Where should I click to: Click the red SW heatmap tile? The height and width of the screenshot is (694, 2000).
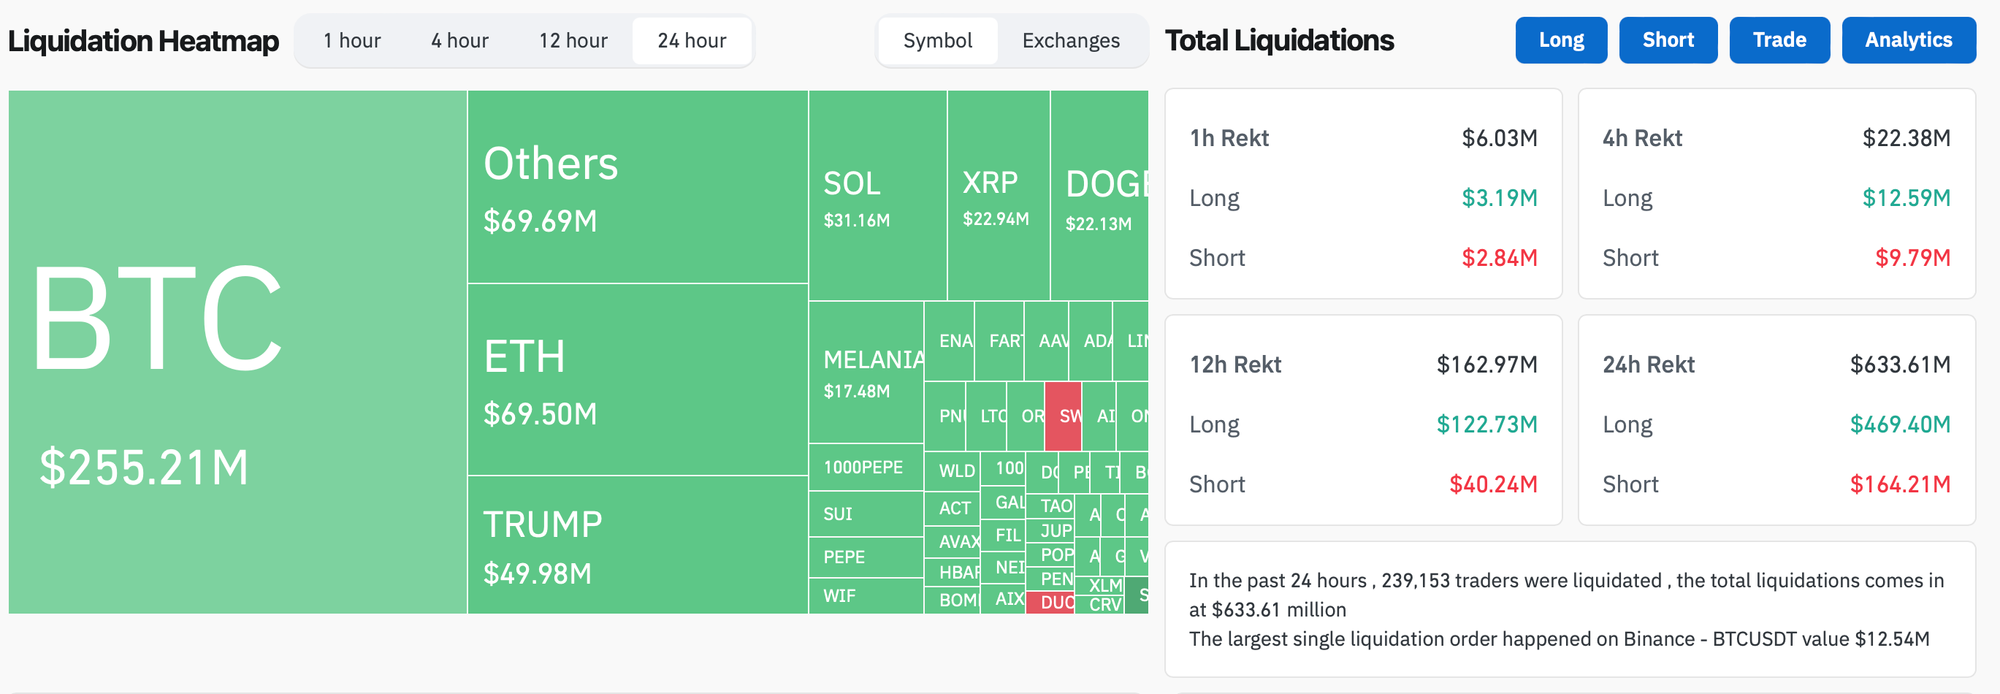pyautogui.click(x=1063, y=416)
